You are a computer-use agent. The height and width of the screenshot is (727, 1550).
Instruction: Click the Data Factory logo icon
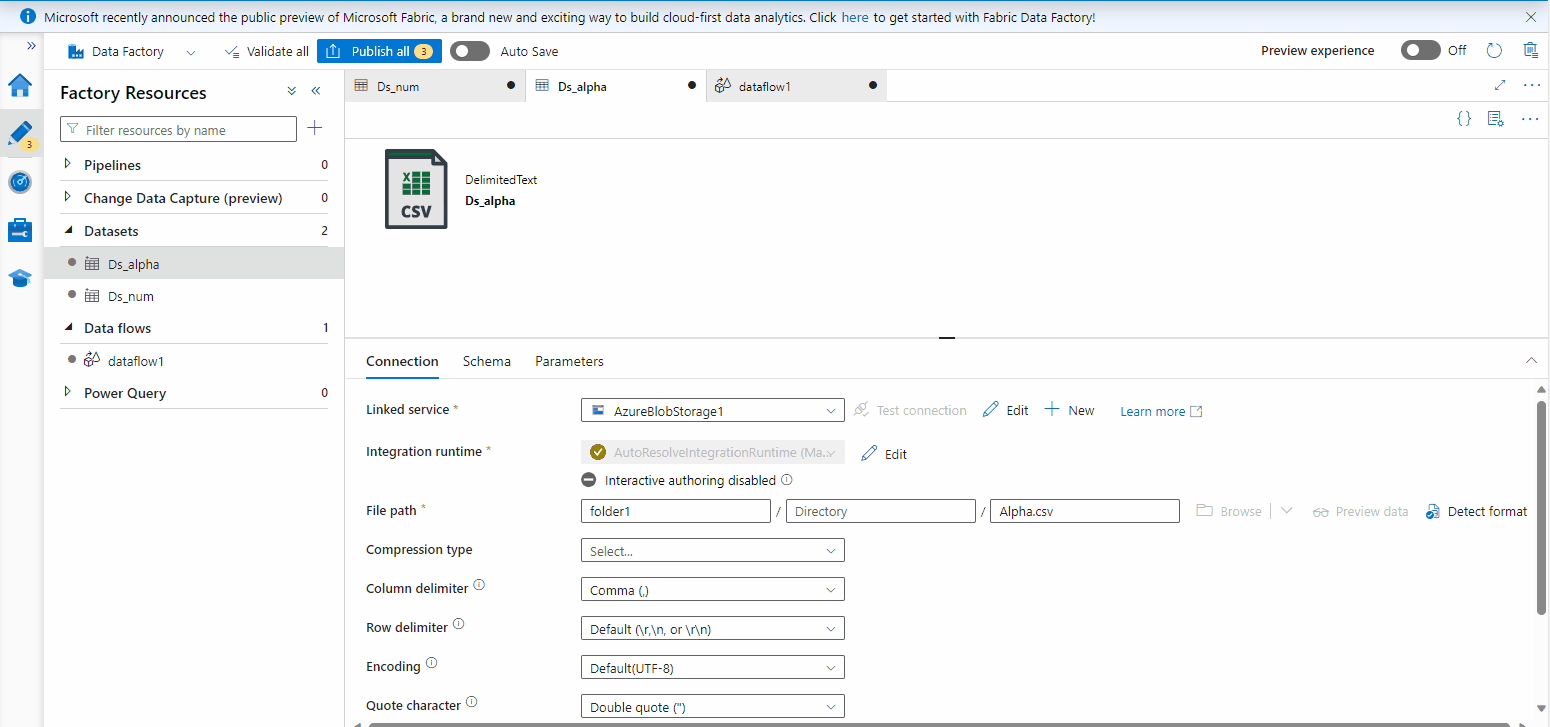75,51
